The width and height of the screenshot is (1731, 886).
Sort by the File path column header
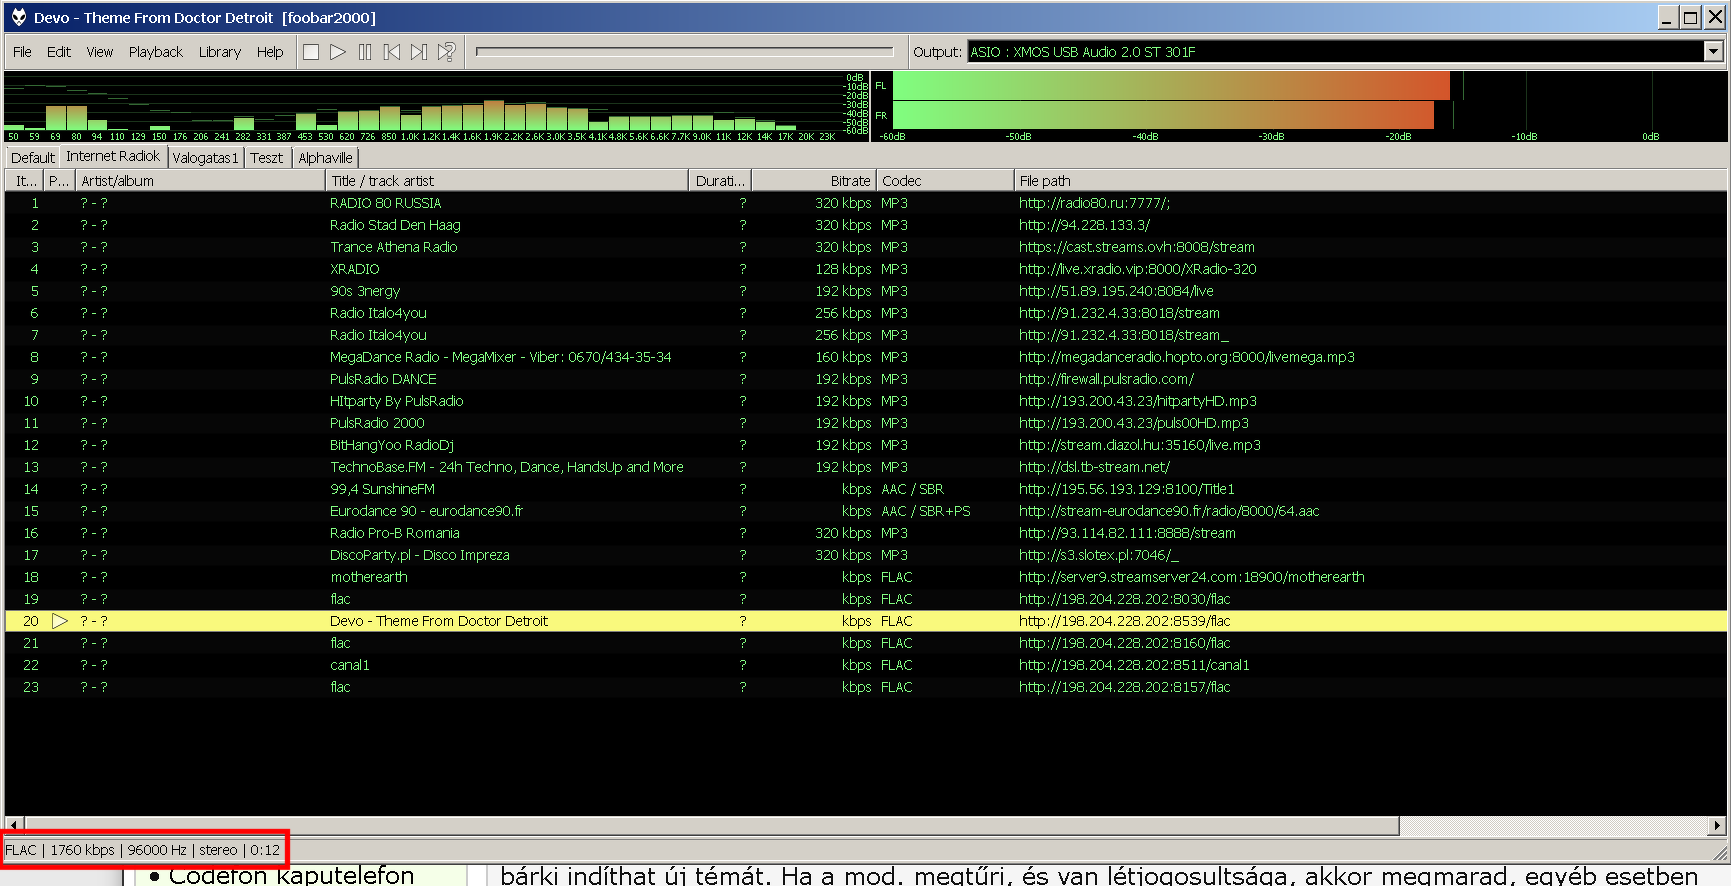1370,181
